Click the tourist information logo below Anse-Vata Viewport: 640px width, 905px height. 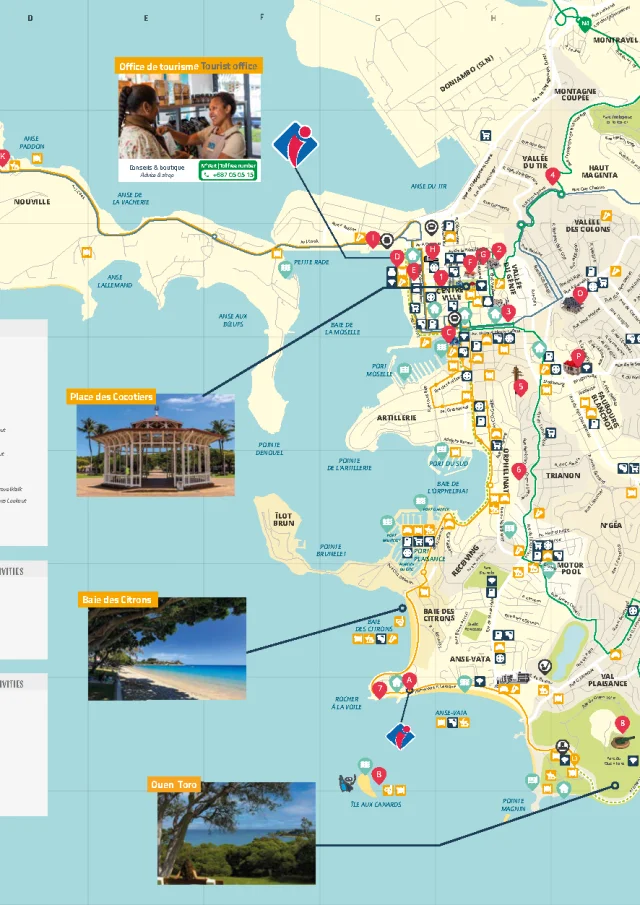400,736
